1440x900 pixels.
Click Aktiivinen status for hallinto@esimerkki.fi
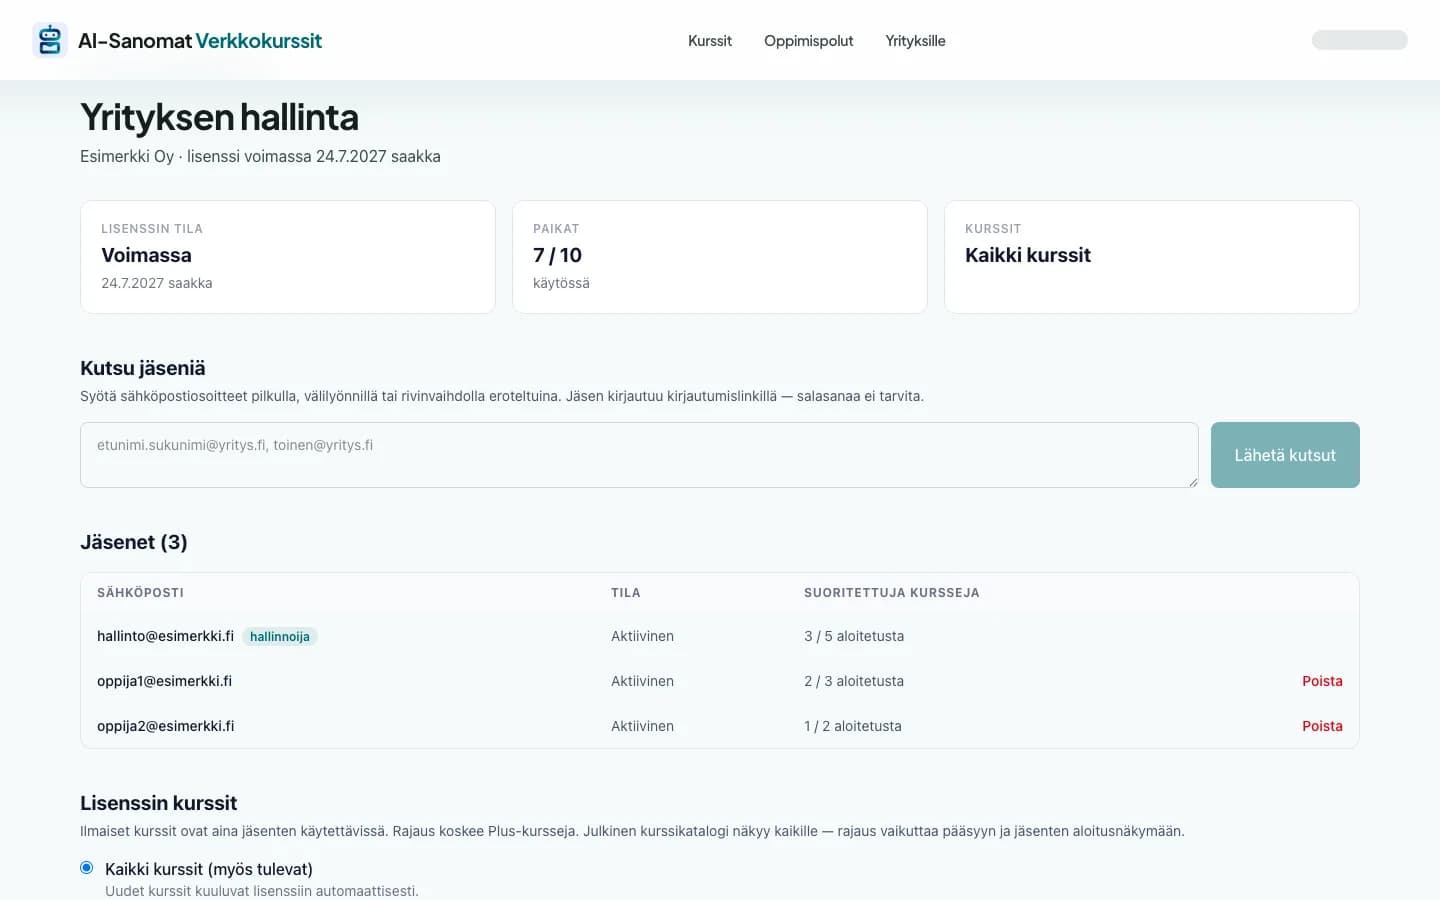click(x=642, y=636)
